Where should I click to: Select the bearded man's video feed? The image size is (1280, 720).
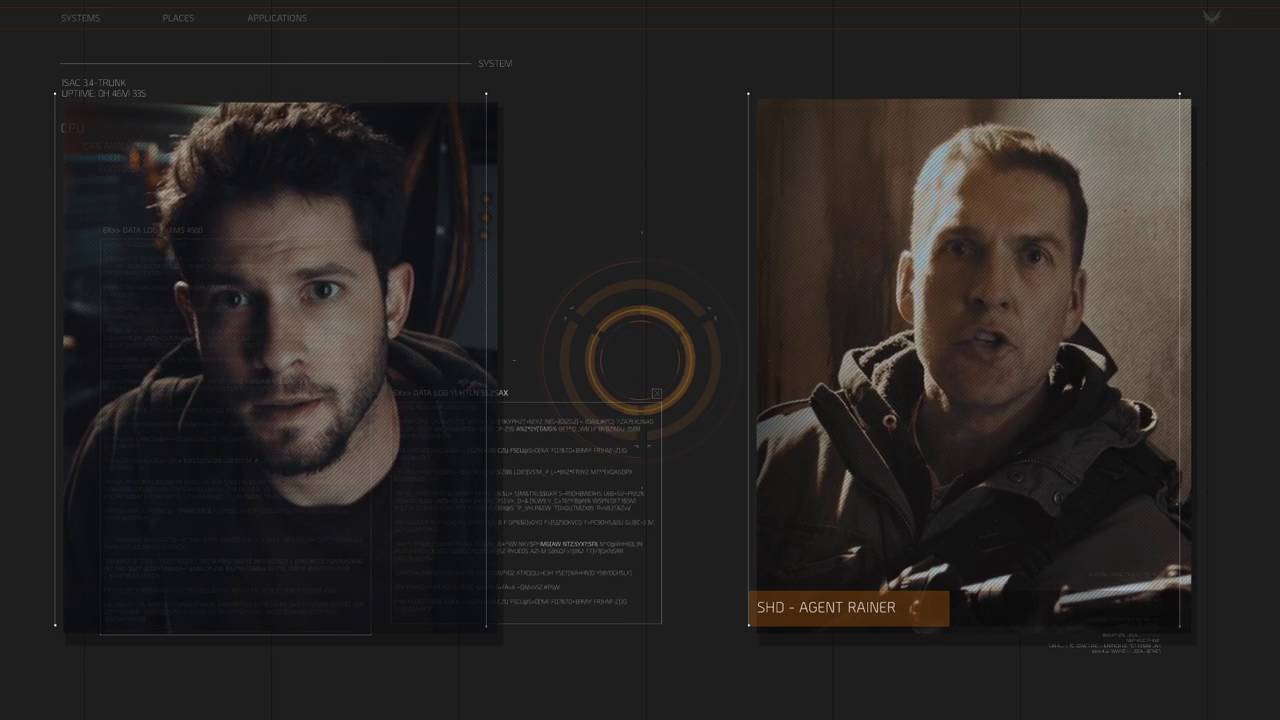[x=281, y=366]
